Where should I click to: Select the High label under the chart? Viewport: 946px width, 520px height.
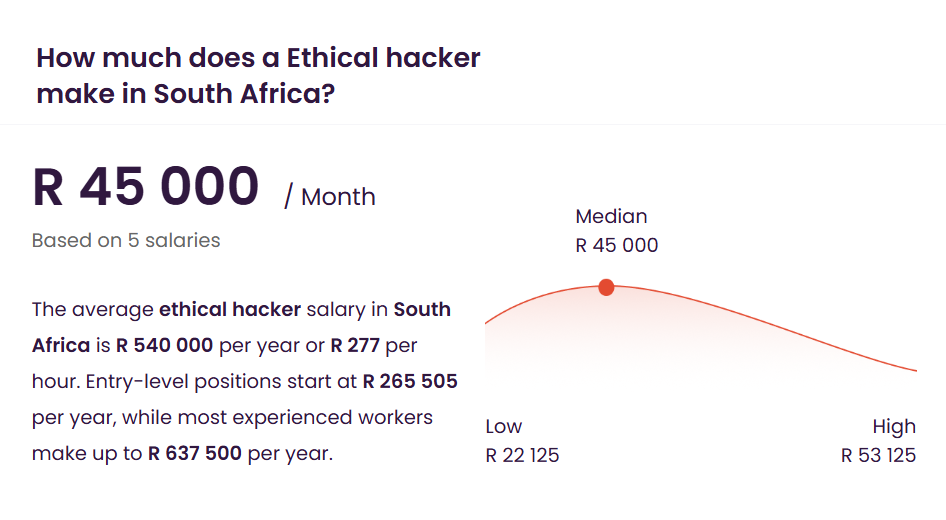click(894, 426)
